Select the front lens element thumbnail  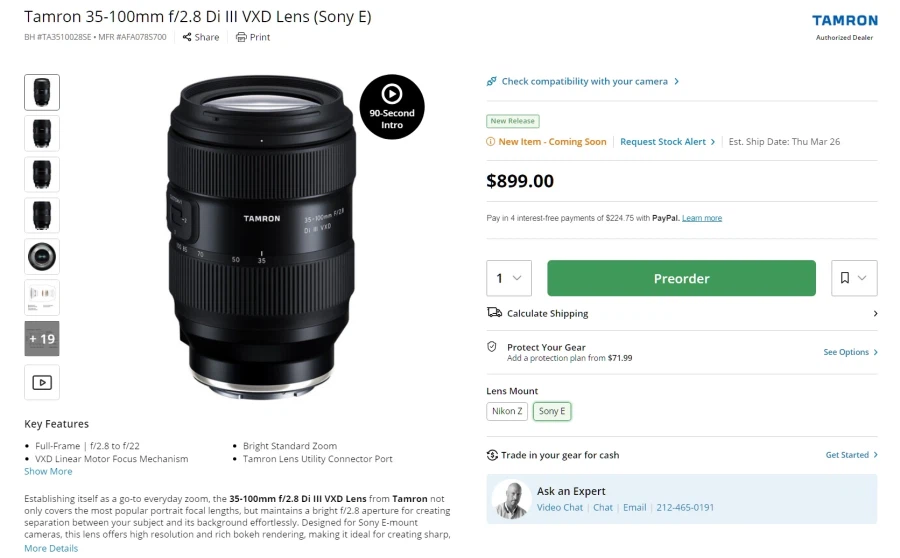click(42, 257)
